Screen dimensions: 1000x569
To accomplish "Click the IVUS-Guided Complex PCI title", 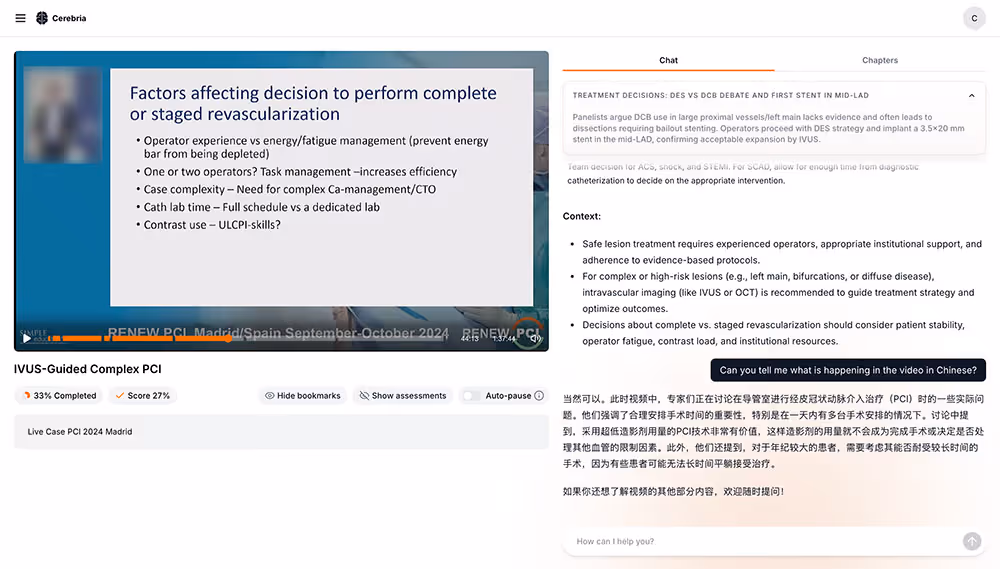I will point(87,369).
